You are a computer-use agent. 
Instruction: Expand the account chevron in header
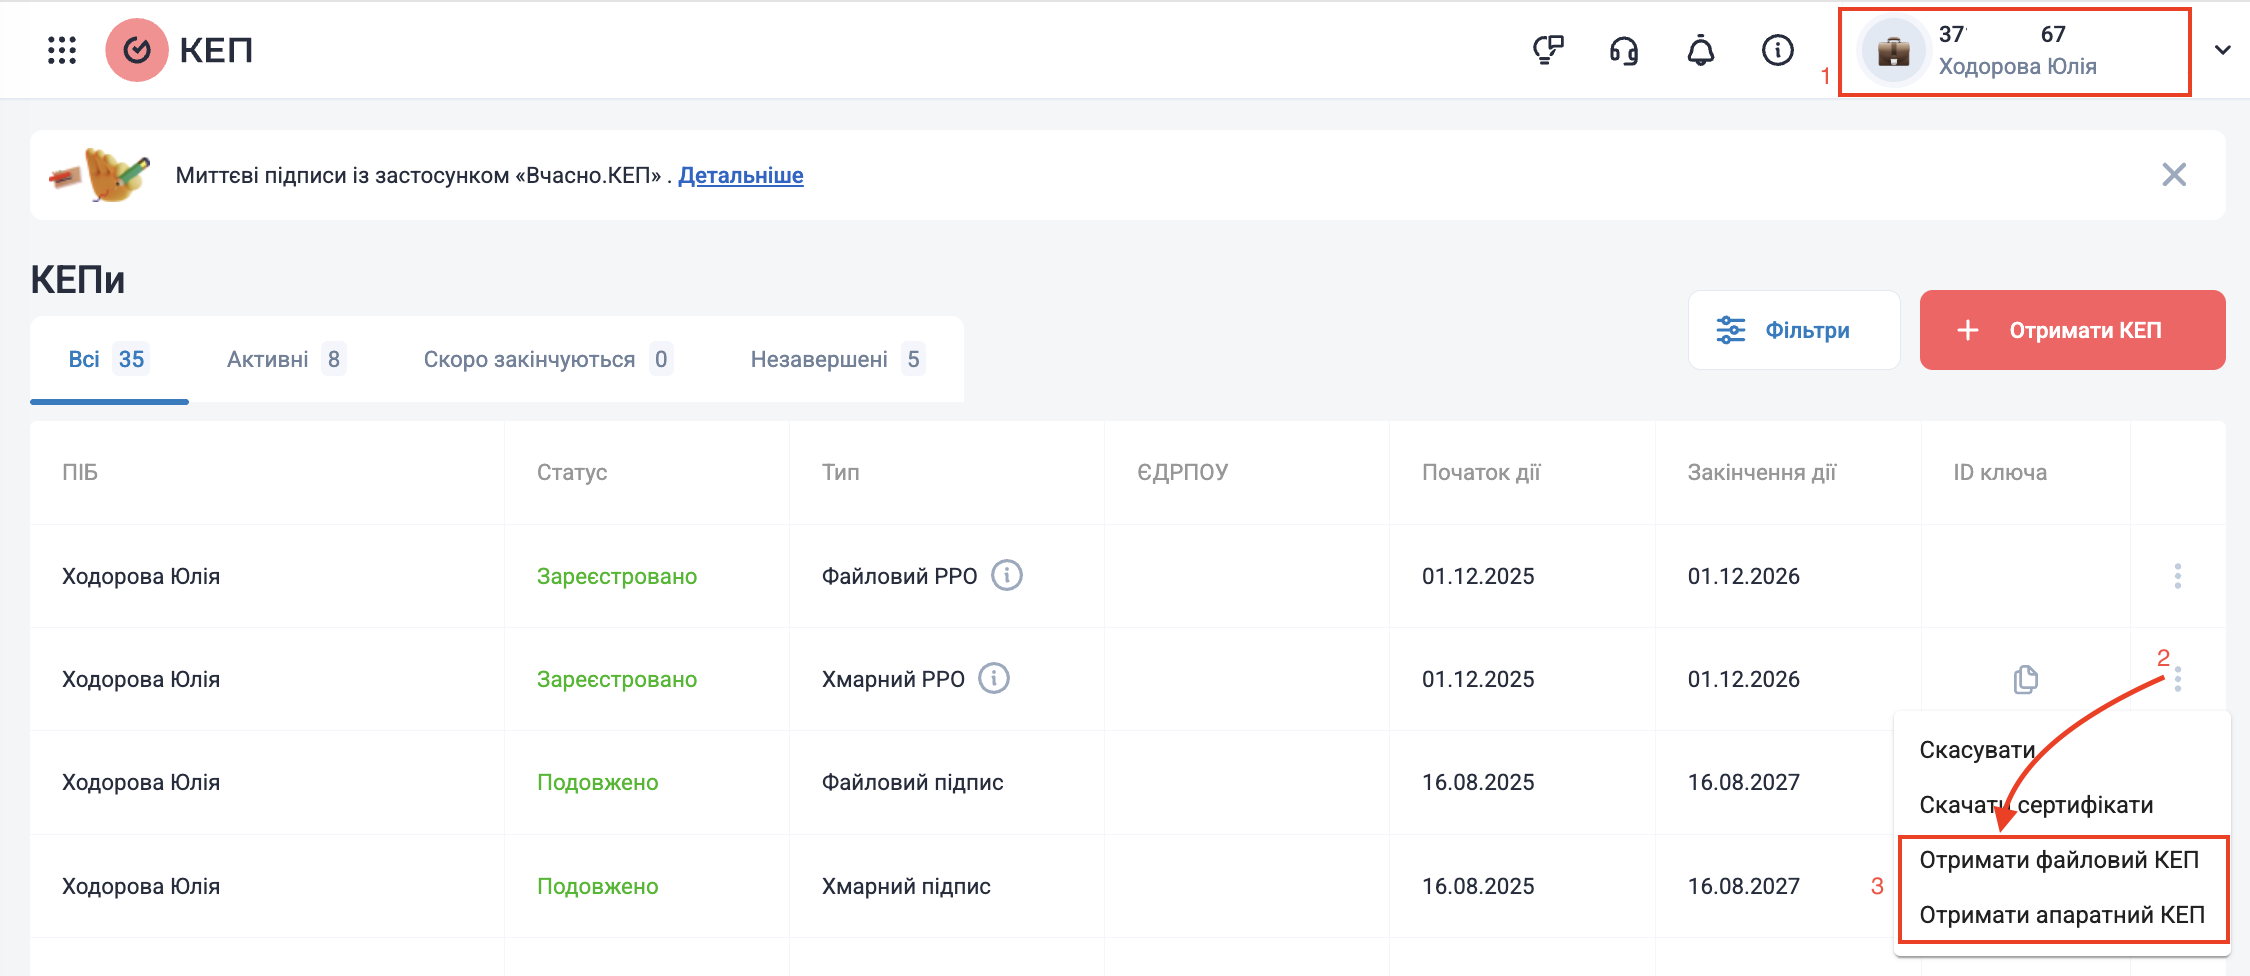click(2222, 50)
